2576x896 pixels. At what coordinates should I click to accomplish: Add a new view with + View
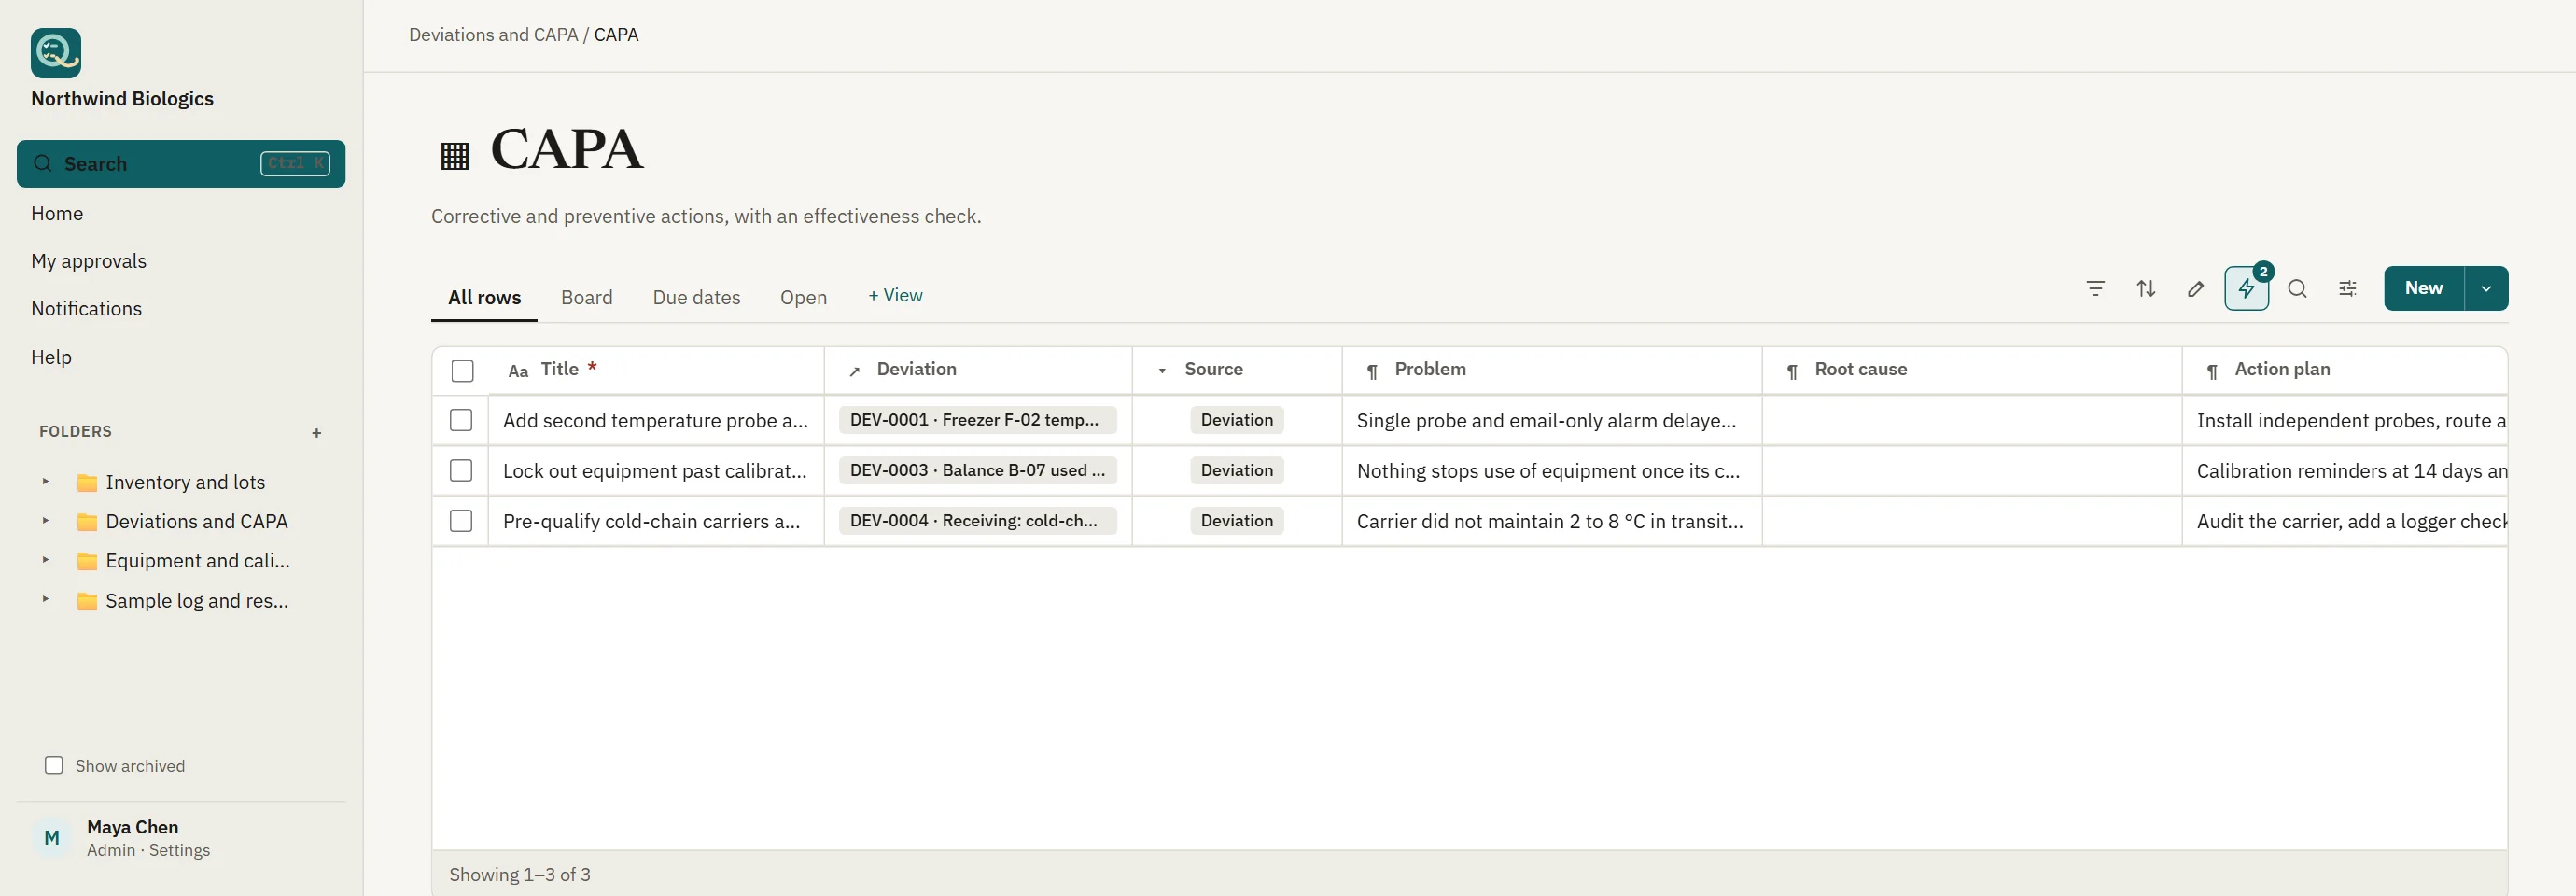[x=895, y=296]
